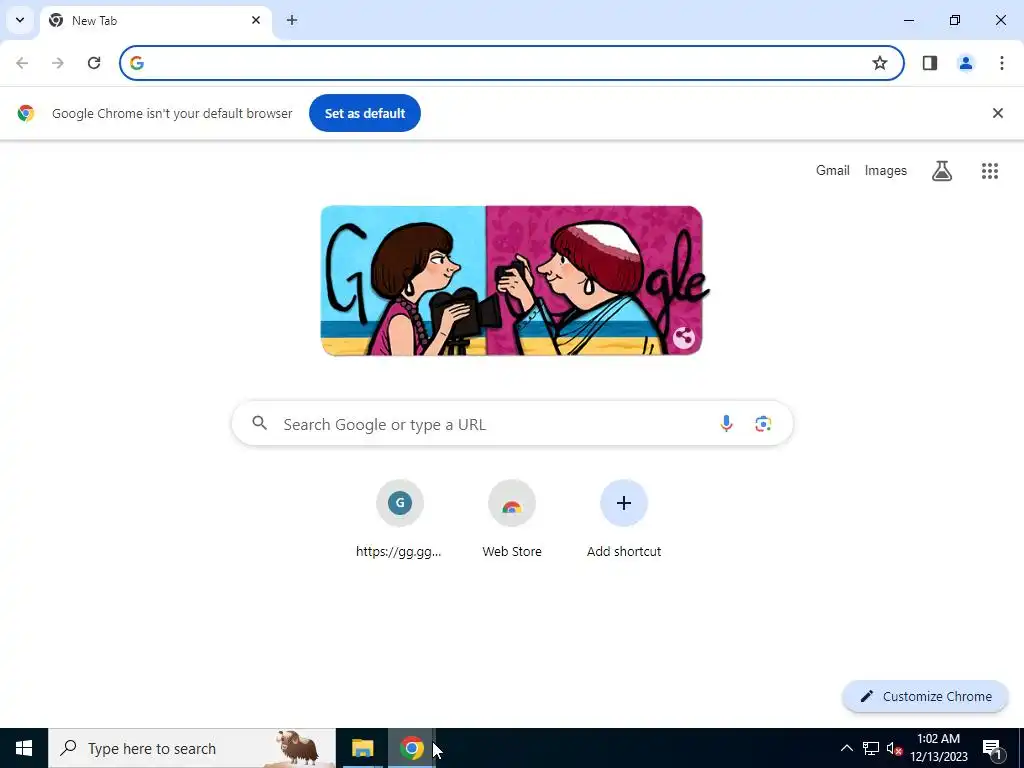The image size is (1024, 768).
Task: Go forward using the forward arrow
Action: [58, 63]
